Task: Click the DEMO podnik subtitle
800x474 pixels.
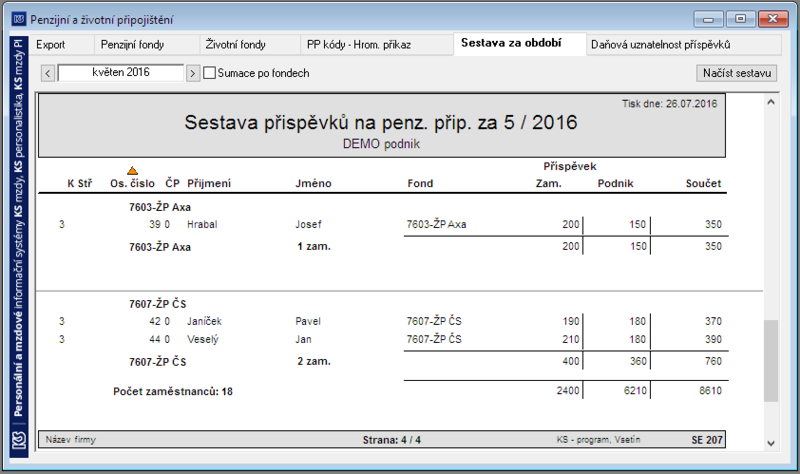Action: tap(381, 144)
